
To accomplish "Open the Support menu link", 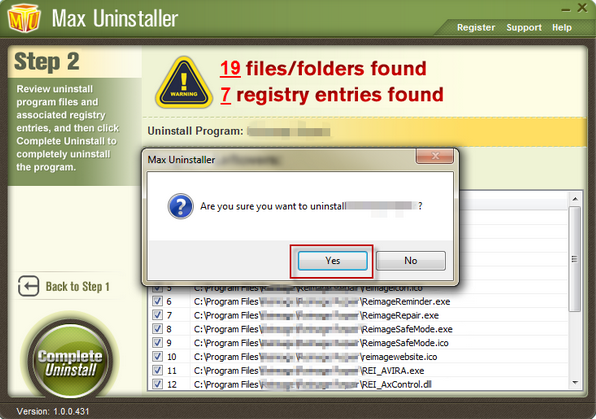I will click(x=524, y=28).
